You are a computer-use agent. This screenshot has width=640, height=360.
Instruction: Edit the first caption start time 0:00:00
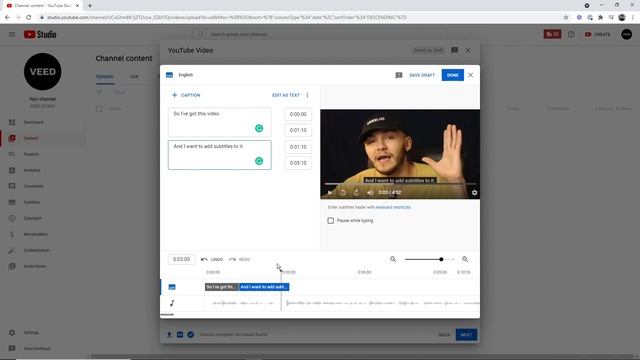pyautogui.click(x=298, y=114)
